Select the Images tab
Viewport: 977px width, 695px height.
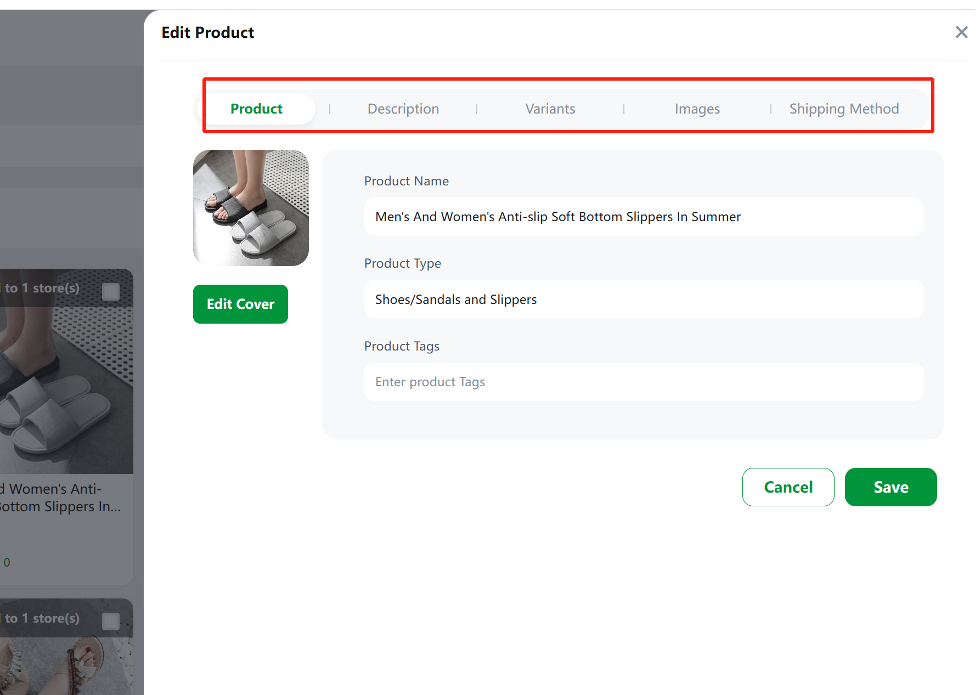click(697, 109)
